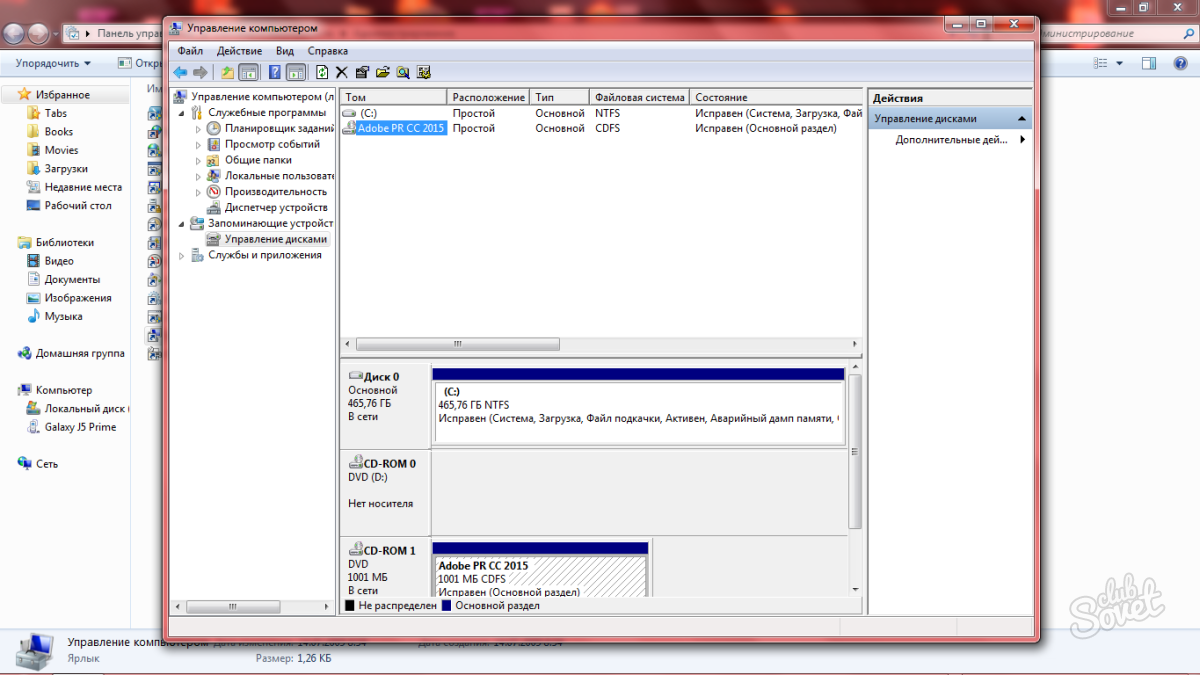The image size is (1200, 675).
Task: Collapse the Запоминающие устройства tree node
Action: click(x=182, y=224)
